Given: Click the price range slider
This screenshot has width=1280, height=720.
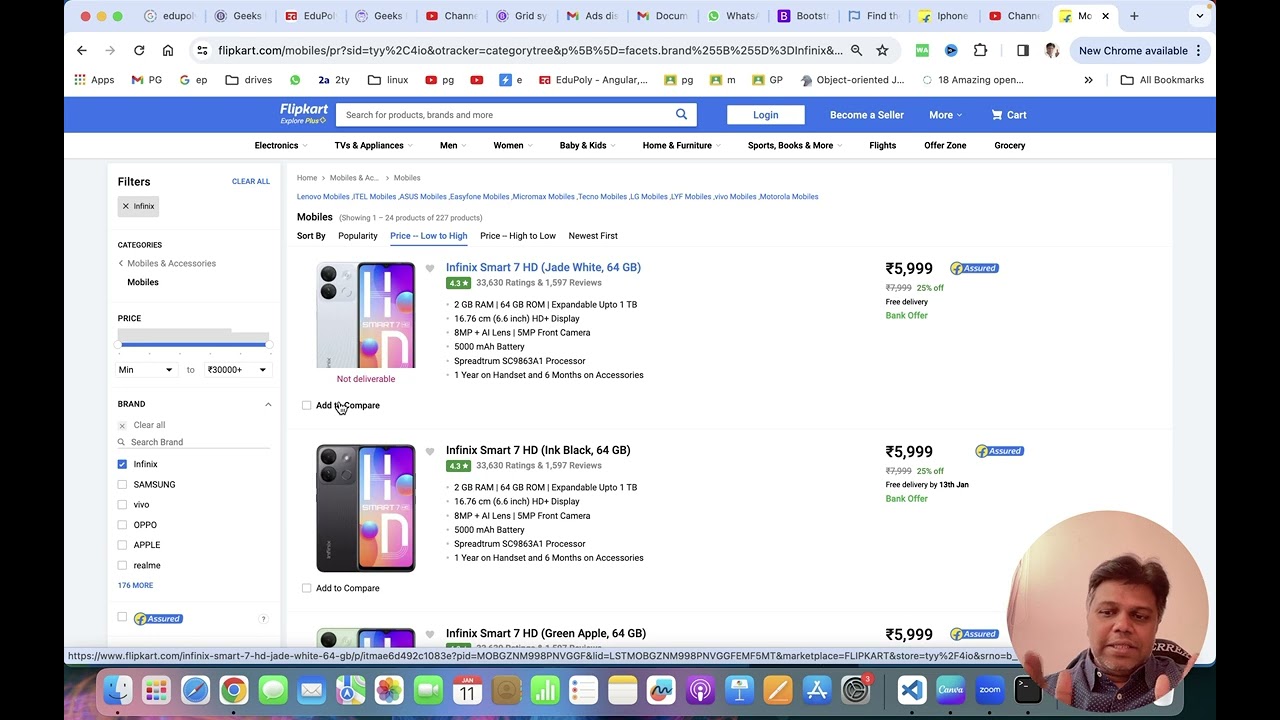Looking at the screenshot, I should [193, 345].
